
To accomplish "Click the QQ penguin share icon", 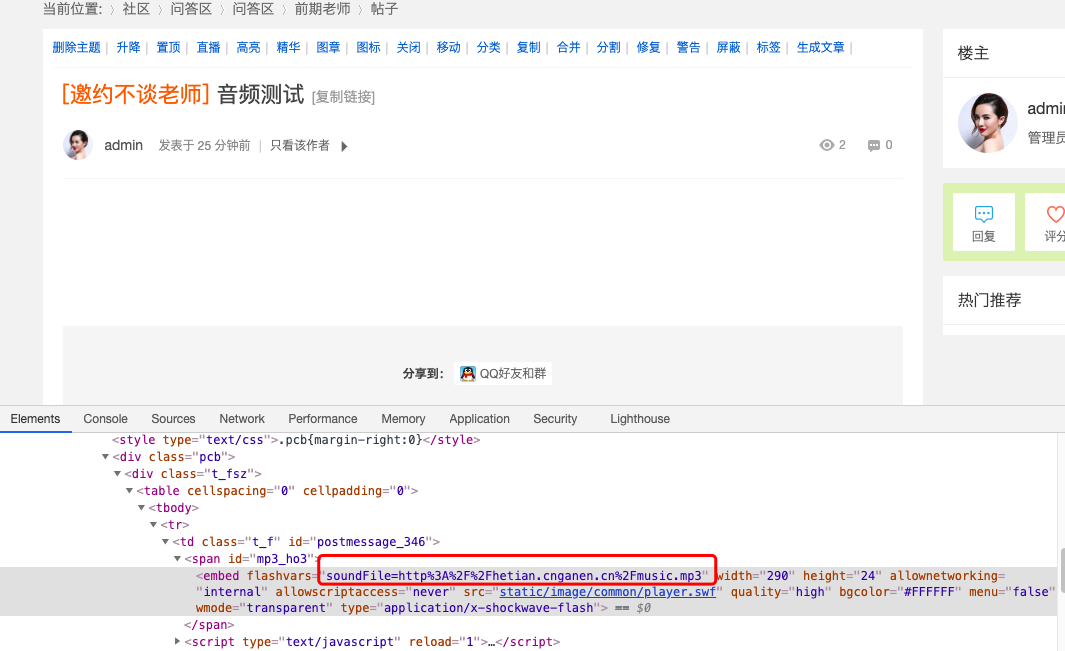I will [x=467, y=374].
